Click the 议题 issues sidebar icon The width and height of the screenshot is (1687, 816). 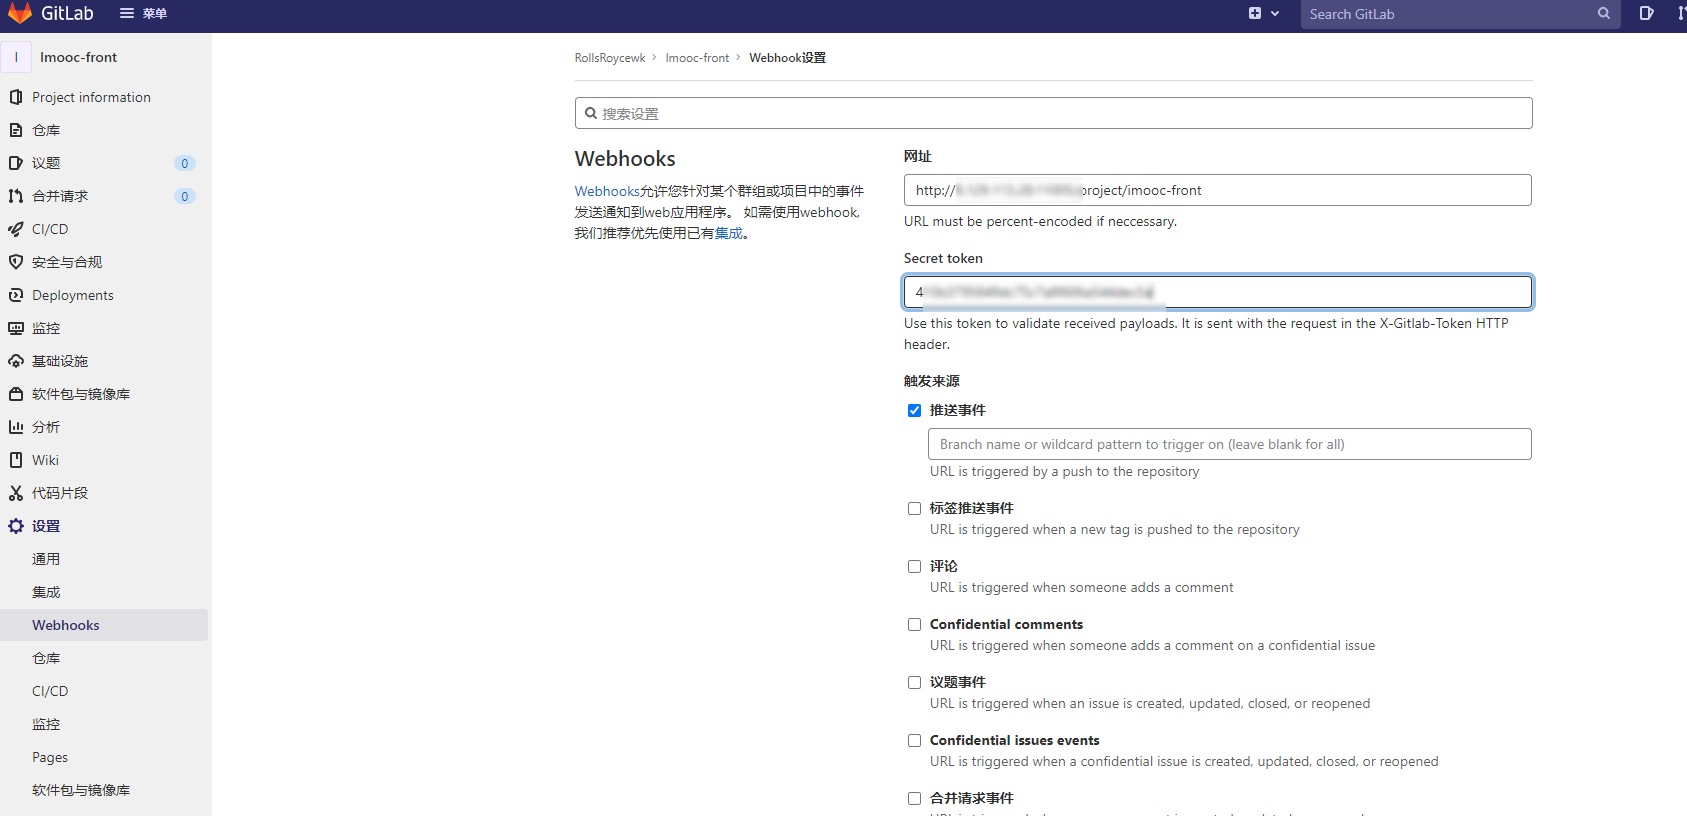point(15,163)
